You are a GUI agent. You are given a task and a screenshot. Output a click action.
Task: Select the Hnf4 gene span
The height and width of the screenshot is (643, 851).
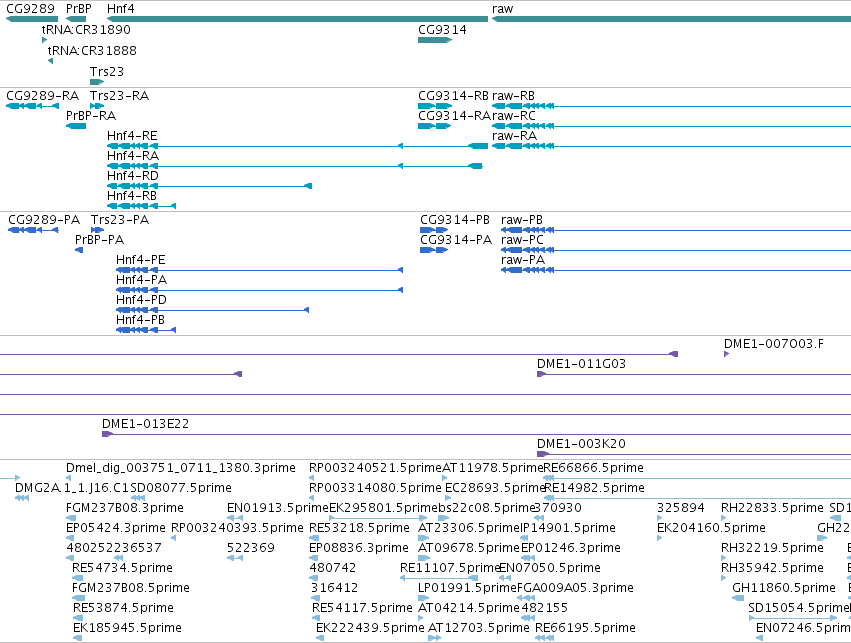[x=297, y=19]
